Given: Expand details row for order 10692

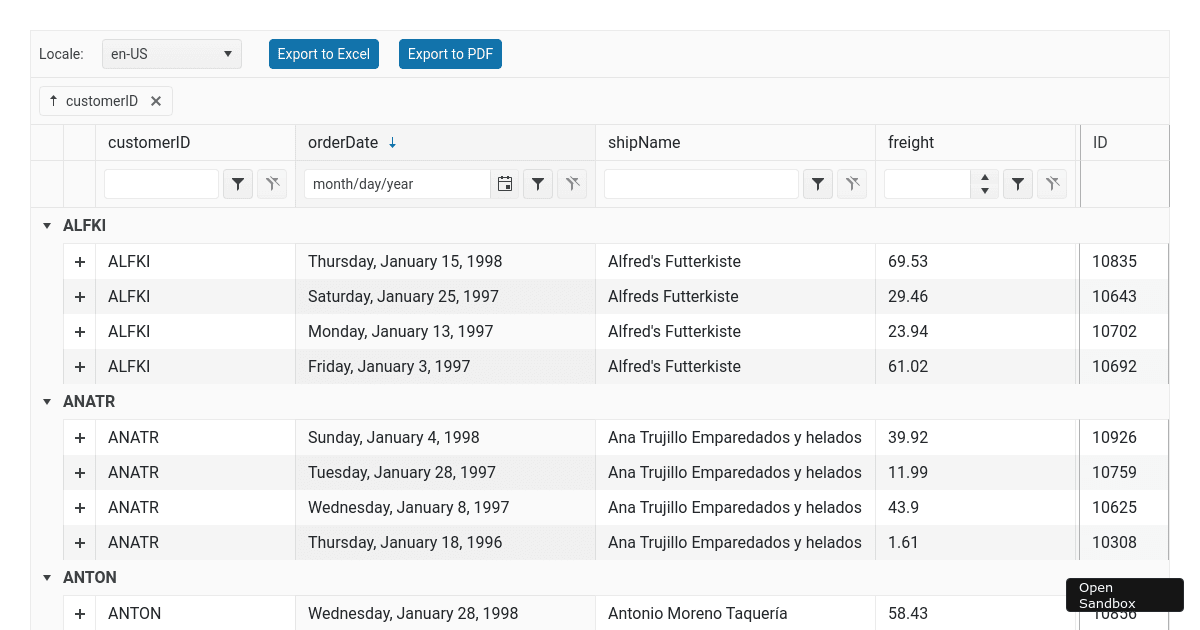Looking at the screenshot, I should 80,367.
